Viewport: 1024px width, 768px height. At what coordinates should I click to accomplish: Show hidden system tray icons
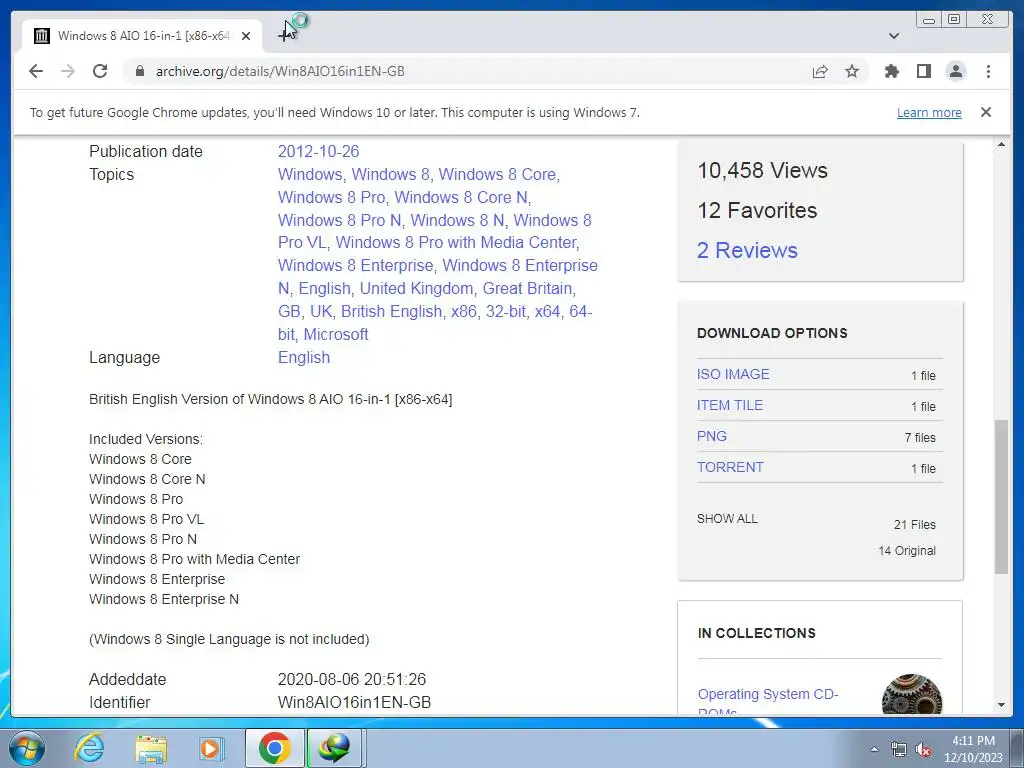(874, 748)
